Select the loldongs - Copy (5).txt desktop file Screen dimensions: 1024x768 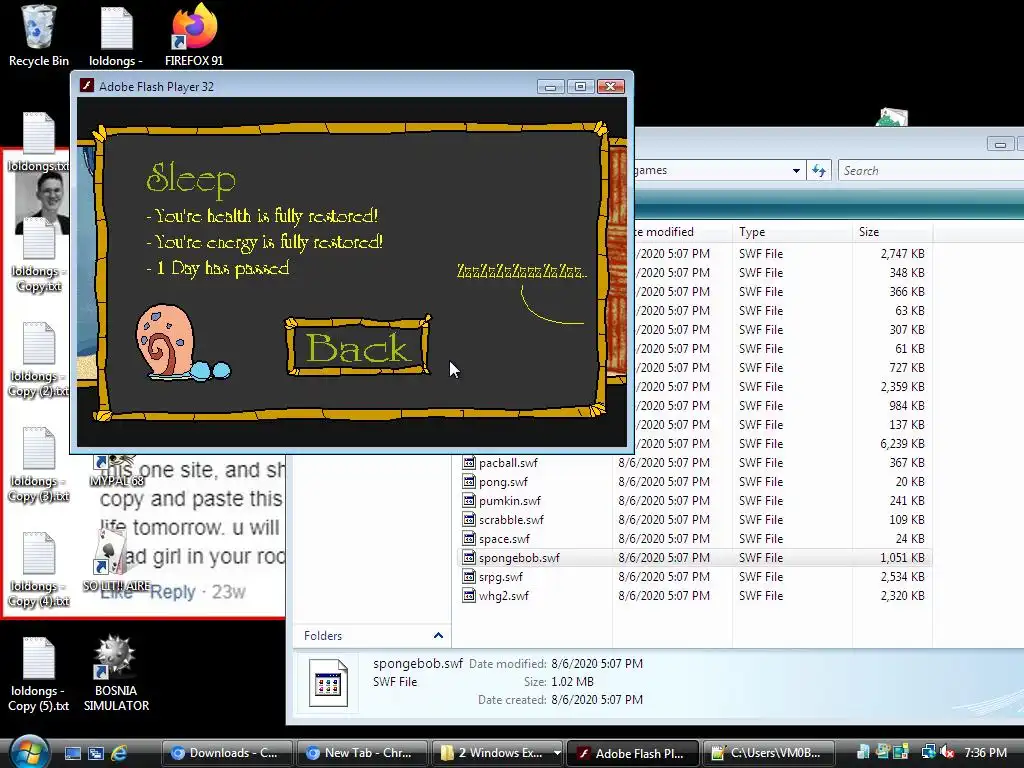pos(39,674)
